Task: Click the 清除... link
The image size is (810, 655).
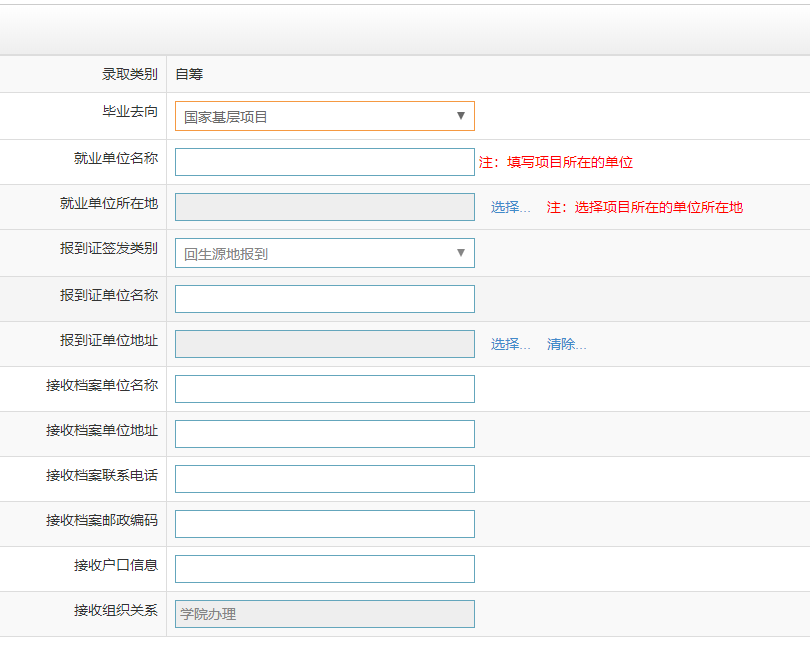Action: click(567, 345)
